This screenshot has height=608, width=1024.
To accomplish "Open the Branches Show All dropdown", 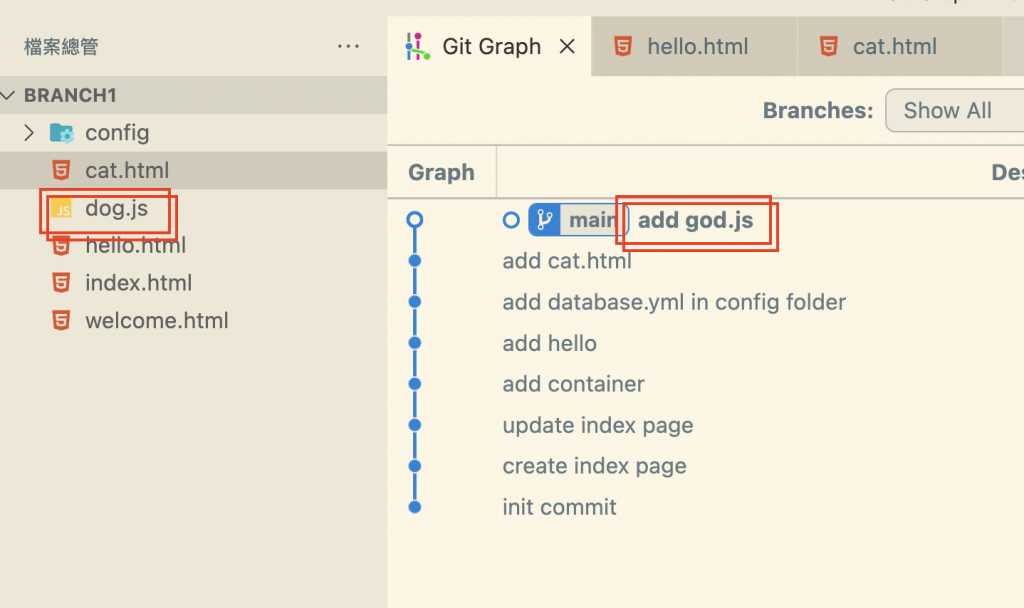I will tap(954, 111).
